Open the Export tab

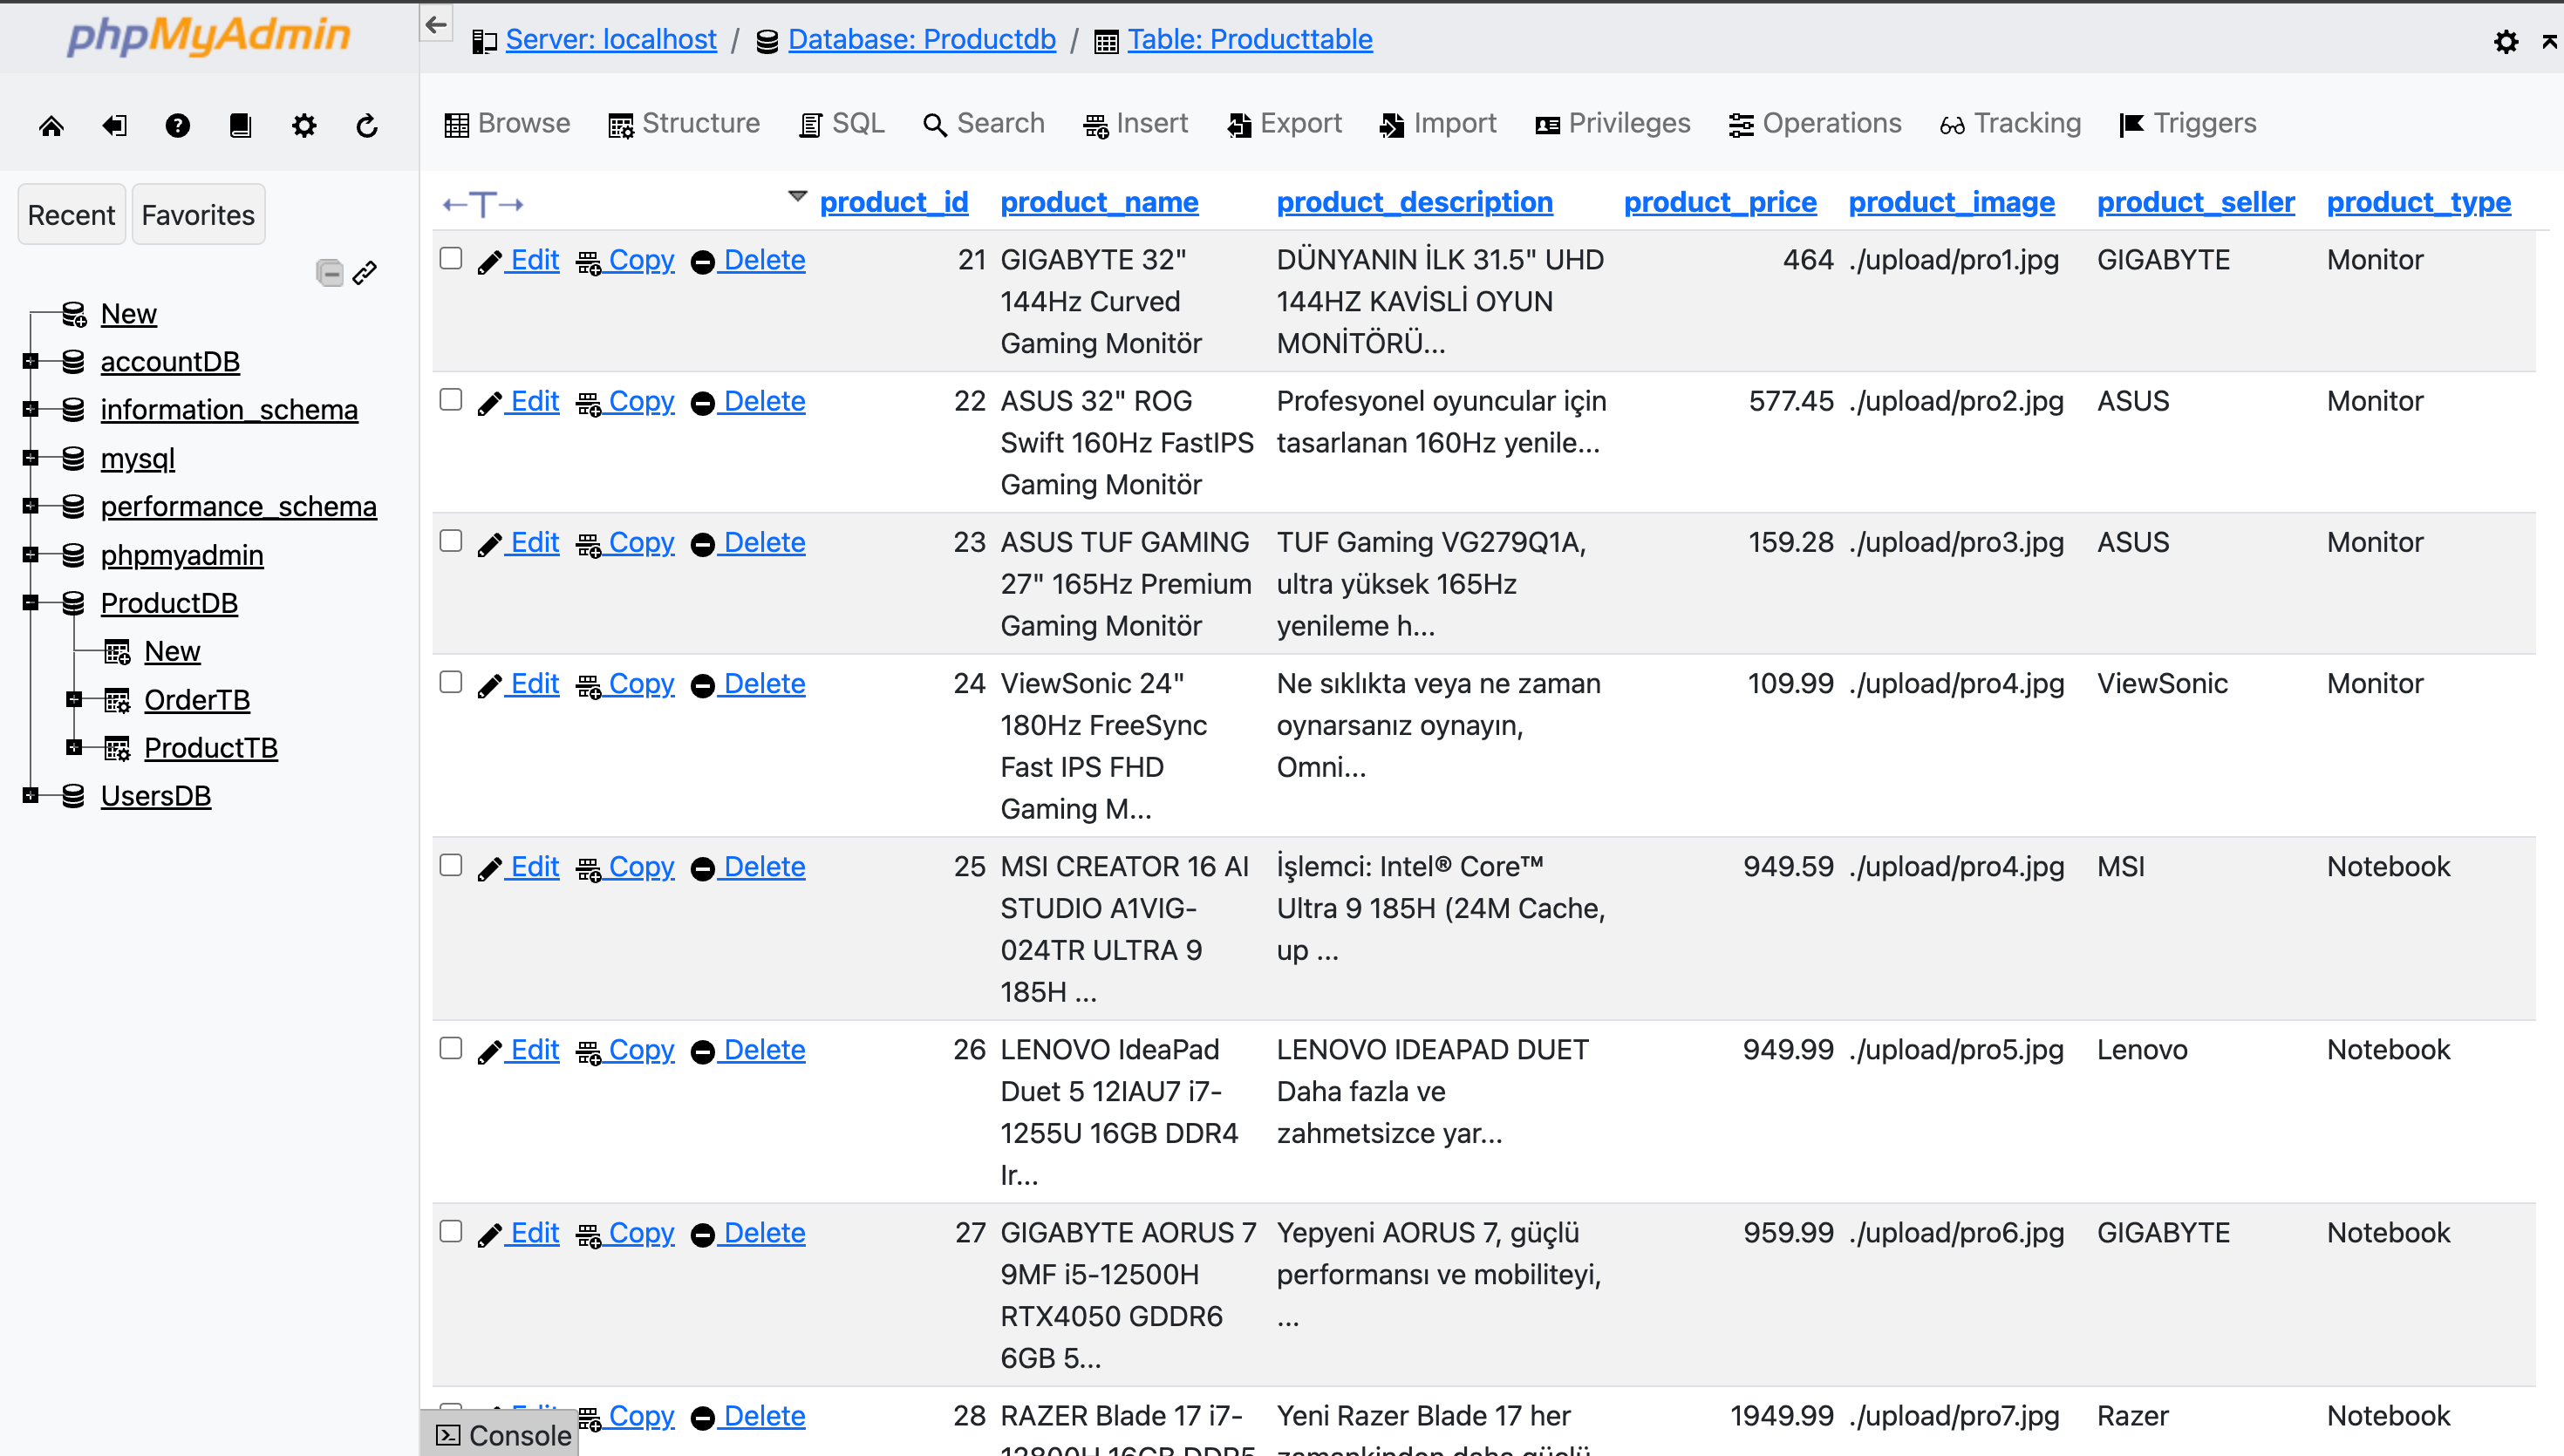1284,123
